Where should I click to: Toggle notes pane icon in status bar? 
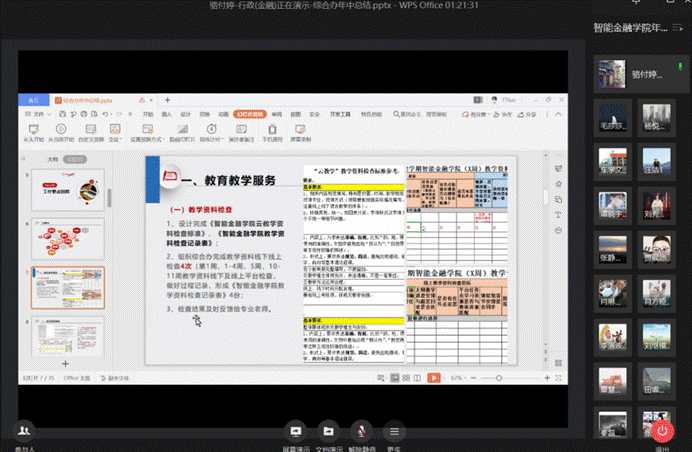[381, 378]
